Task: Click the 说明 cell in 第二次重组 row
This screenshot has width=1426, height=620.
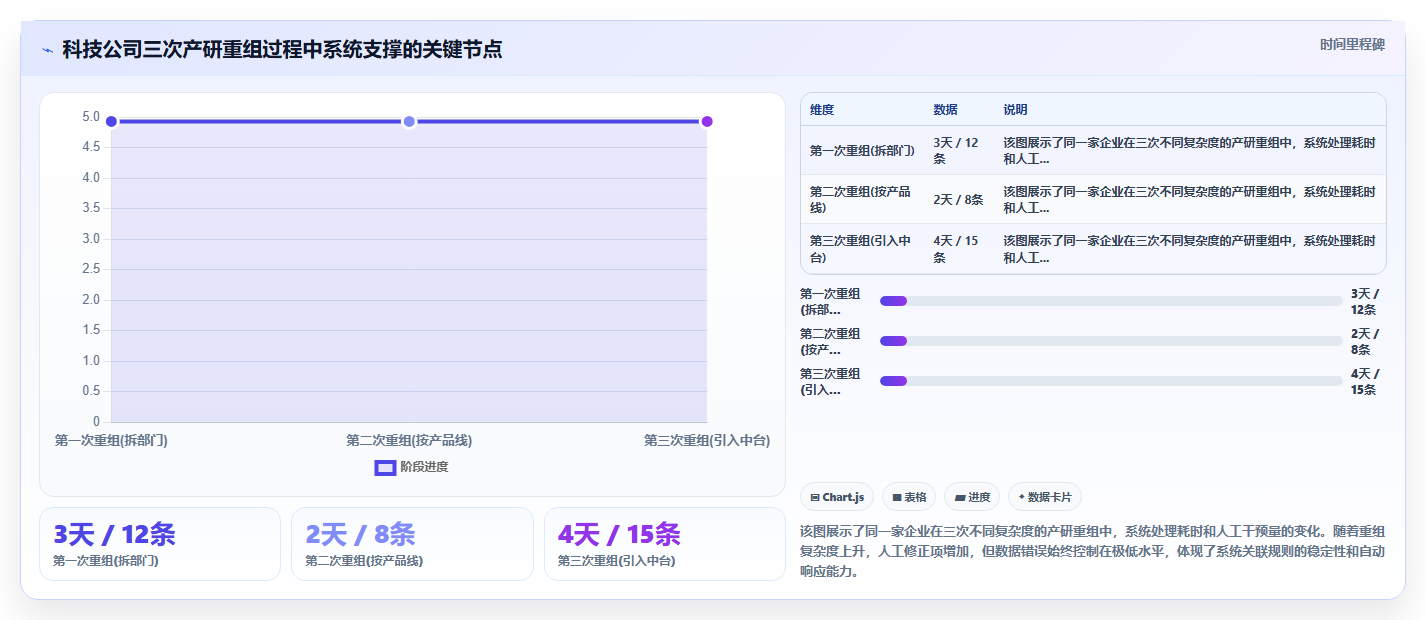Action: tap(1189, 200)
